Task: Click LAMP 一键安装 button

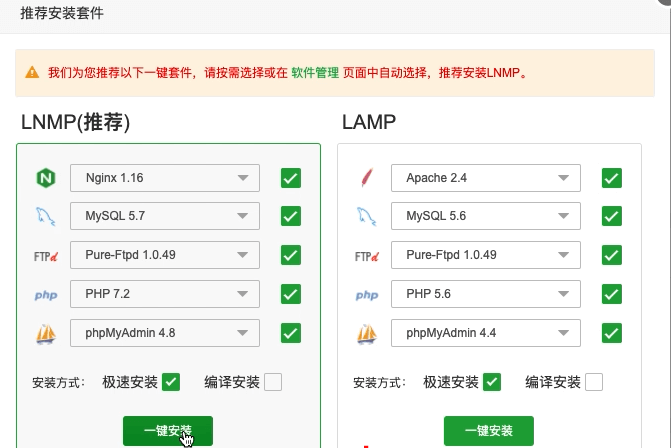Action: click(x=489, y=431)
